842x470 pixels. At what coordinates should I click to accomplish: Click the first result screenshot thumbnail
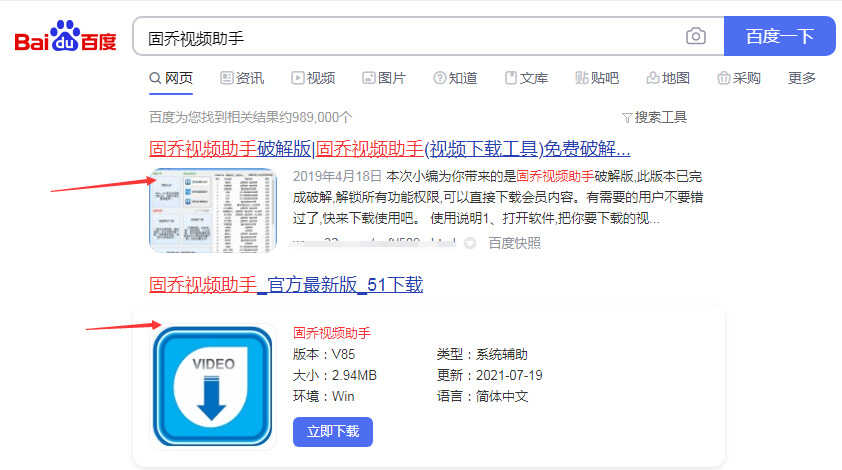tap(213, 210)
